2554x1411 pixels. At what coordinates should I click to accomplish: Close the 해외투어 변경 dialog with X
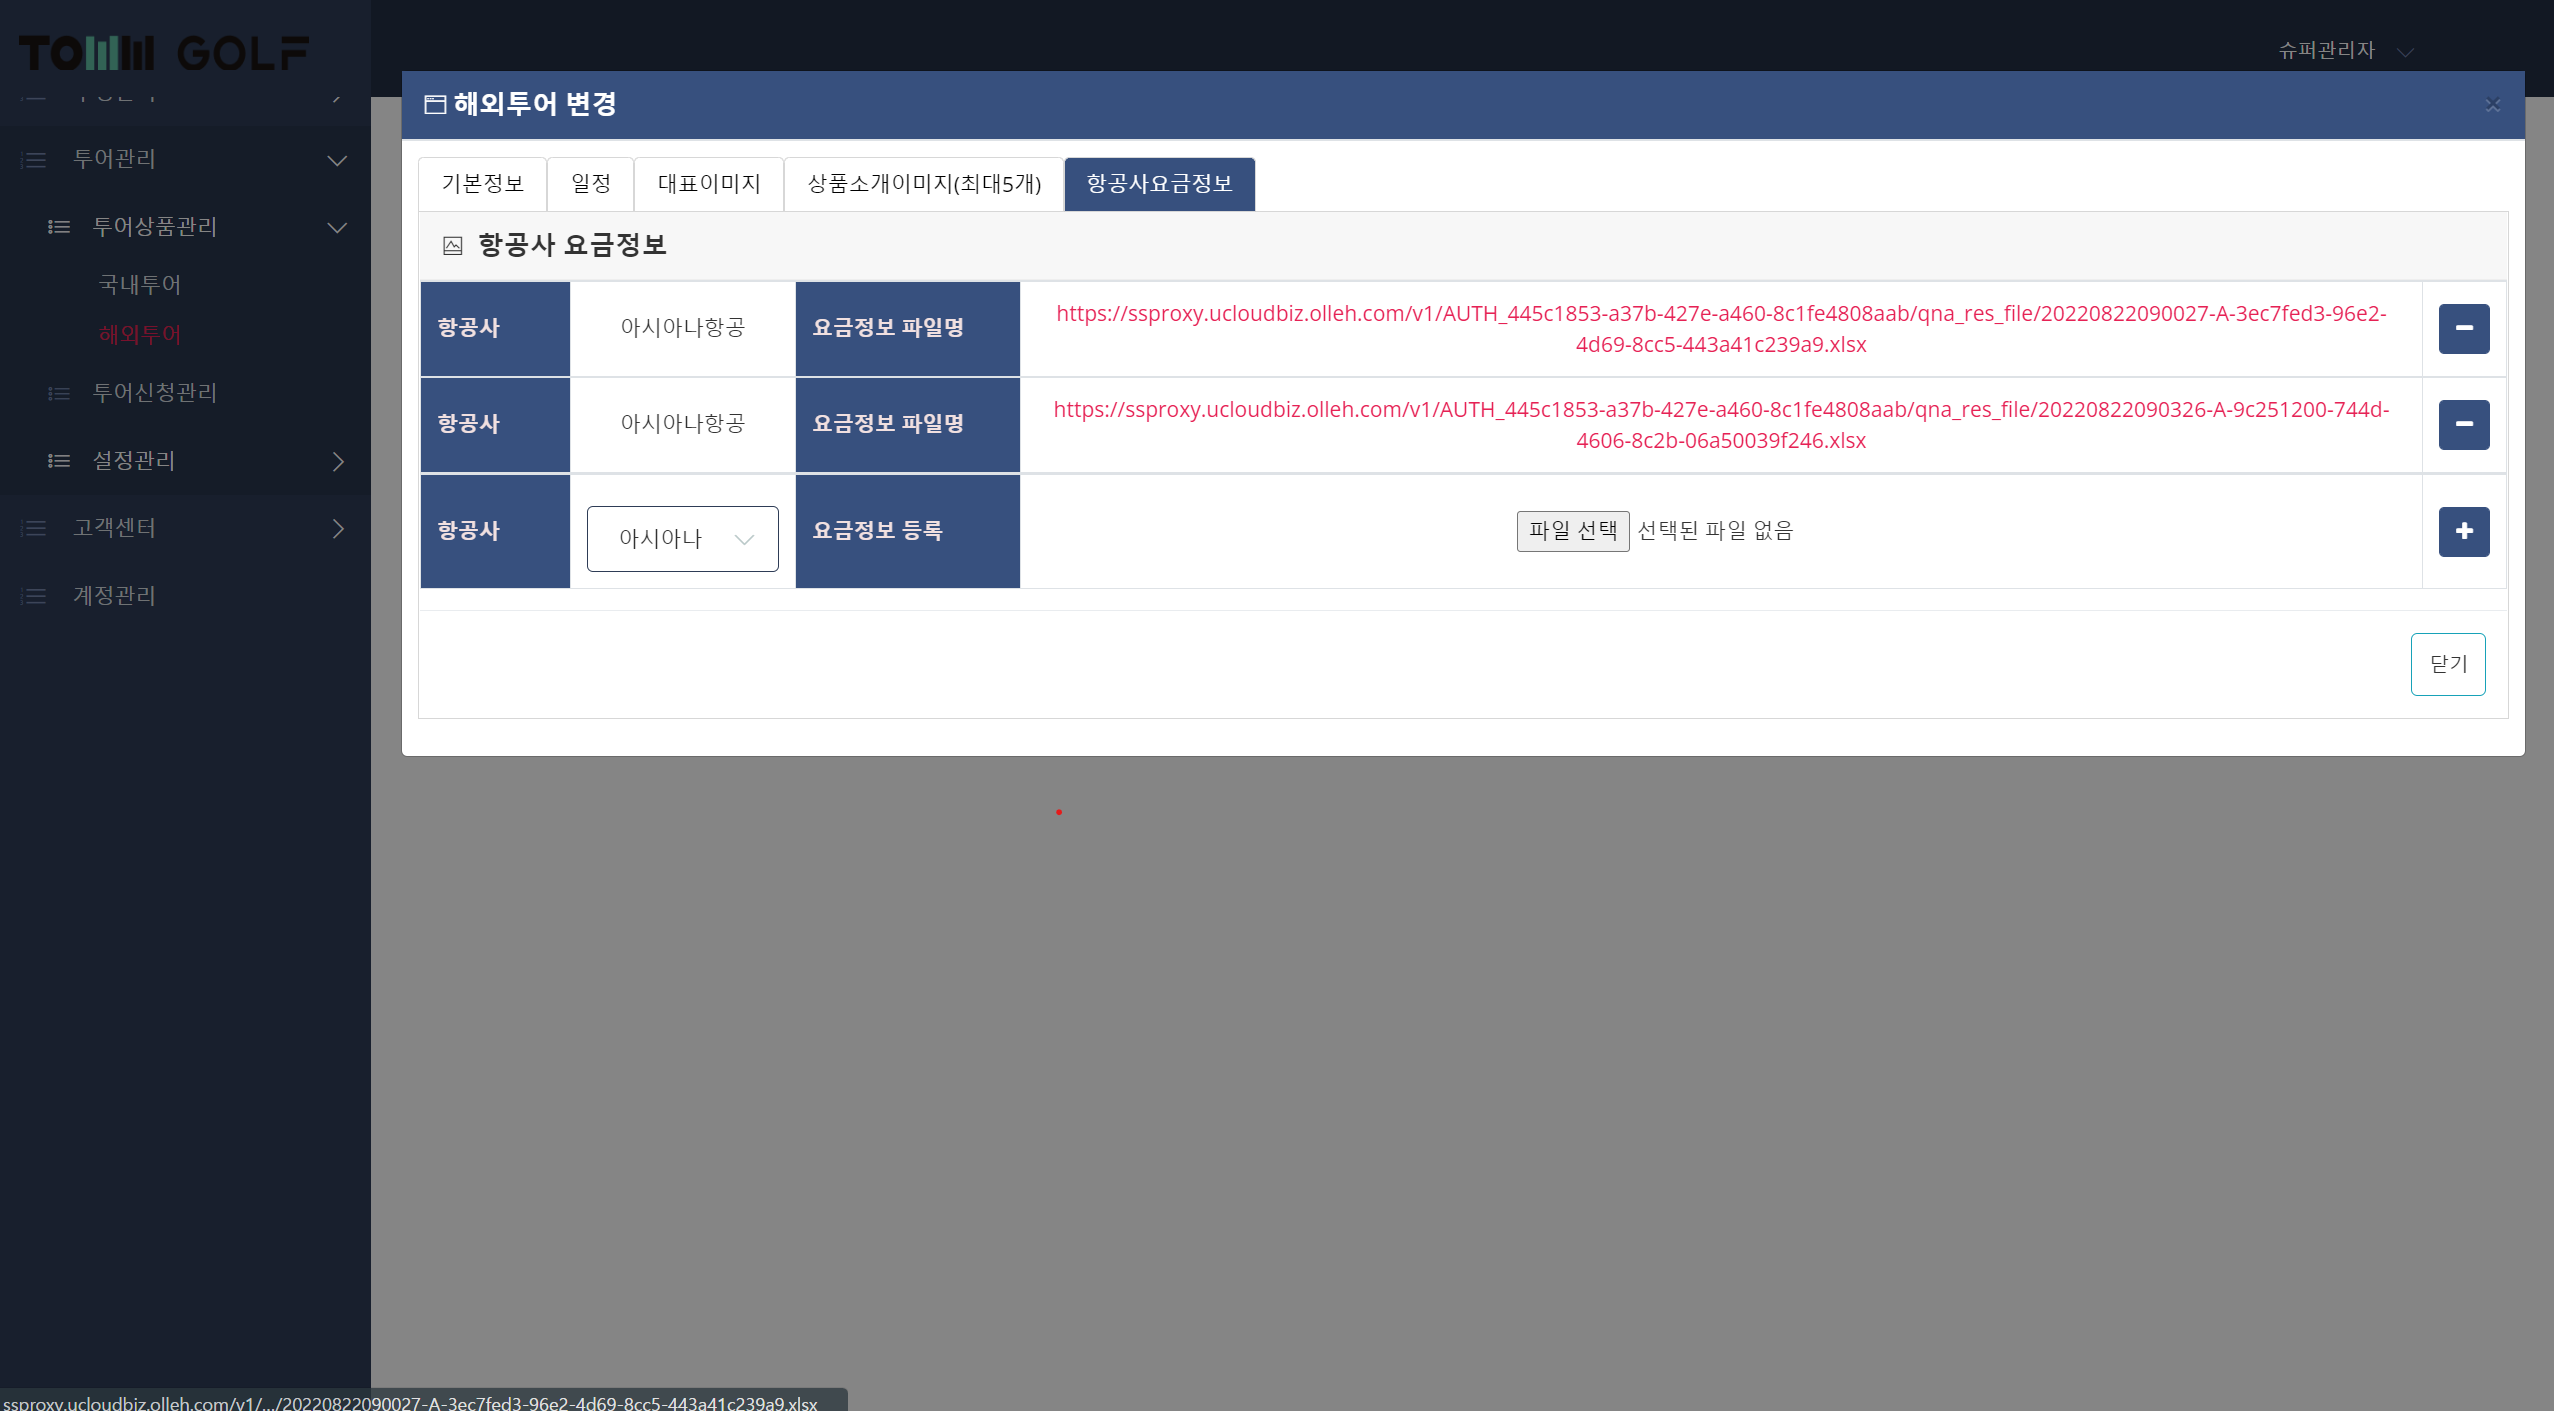[2492, 104]
